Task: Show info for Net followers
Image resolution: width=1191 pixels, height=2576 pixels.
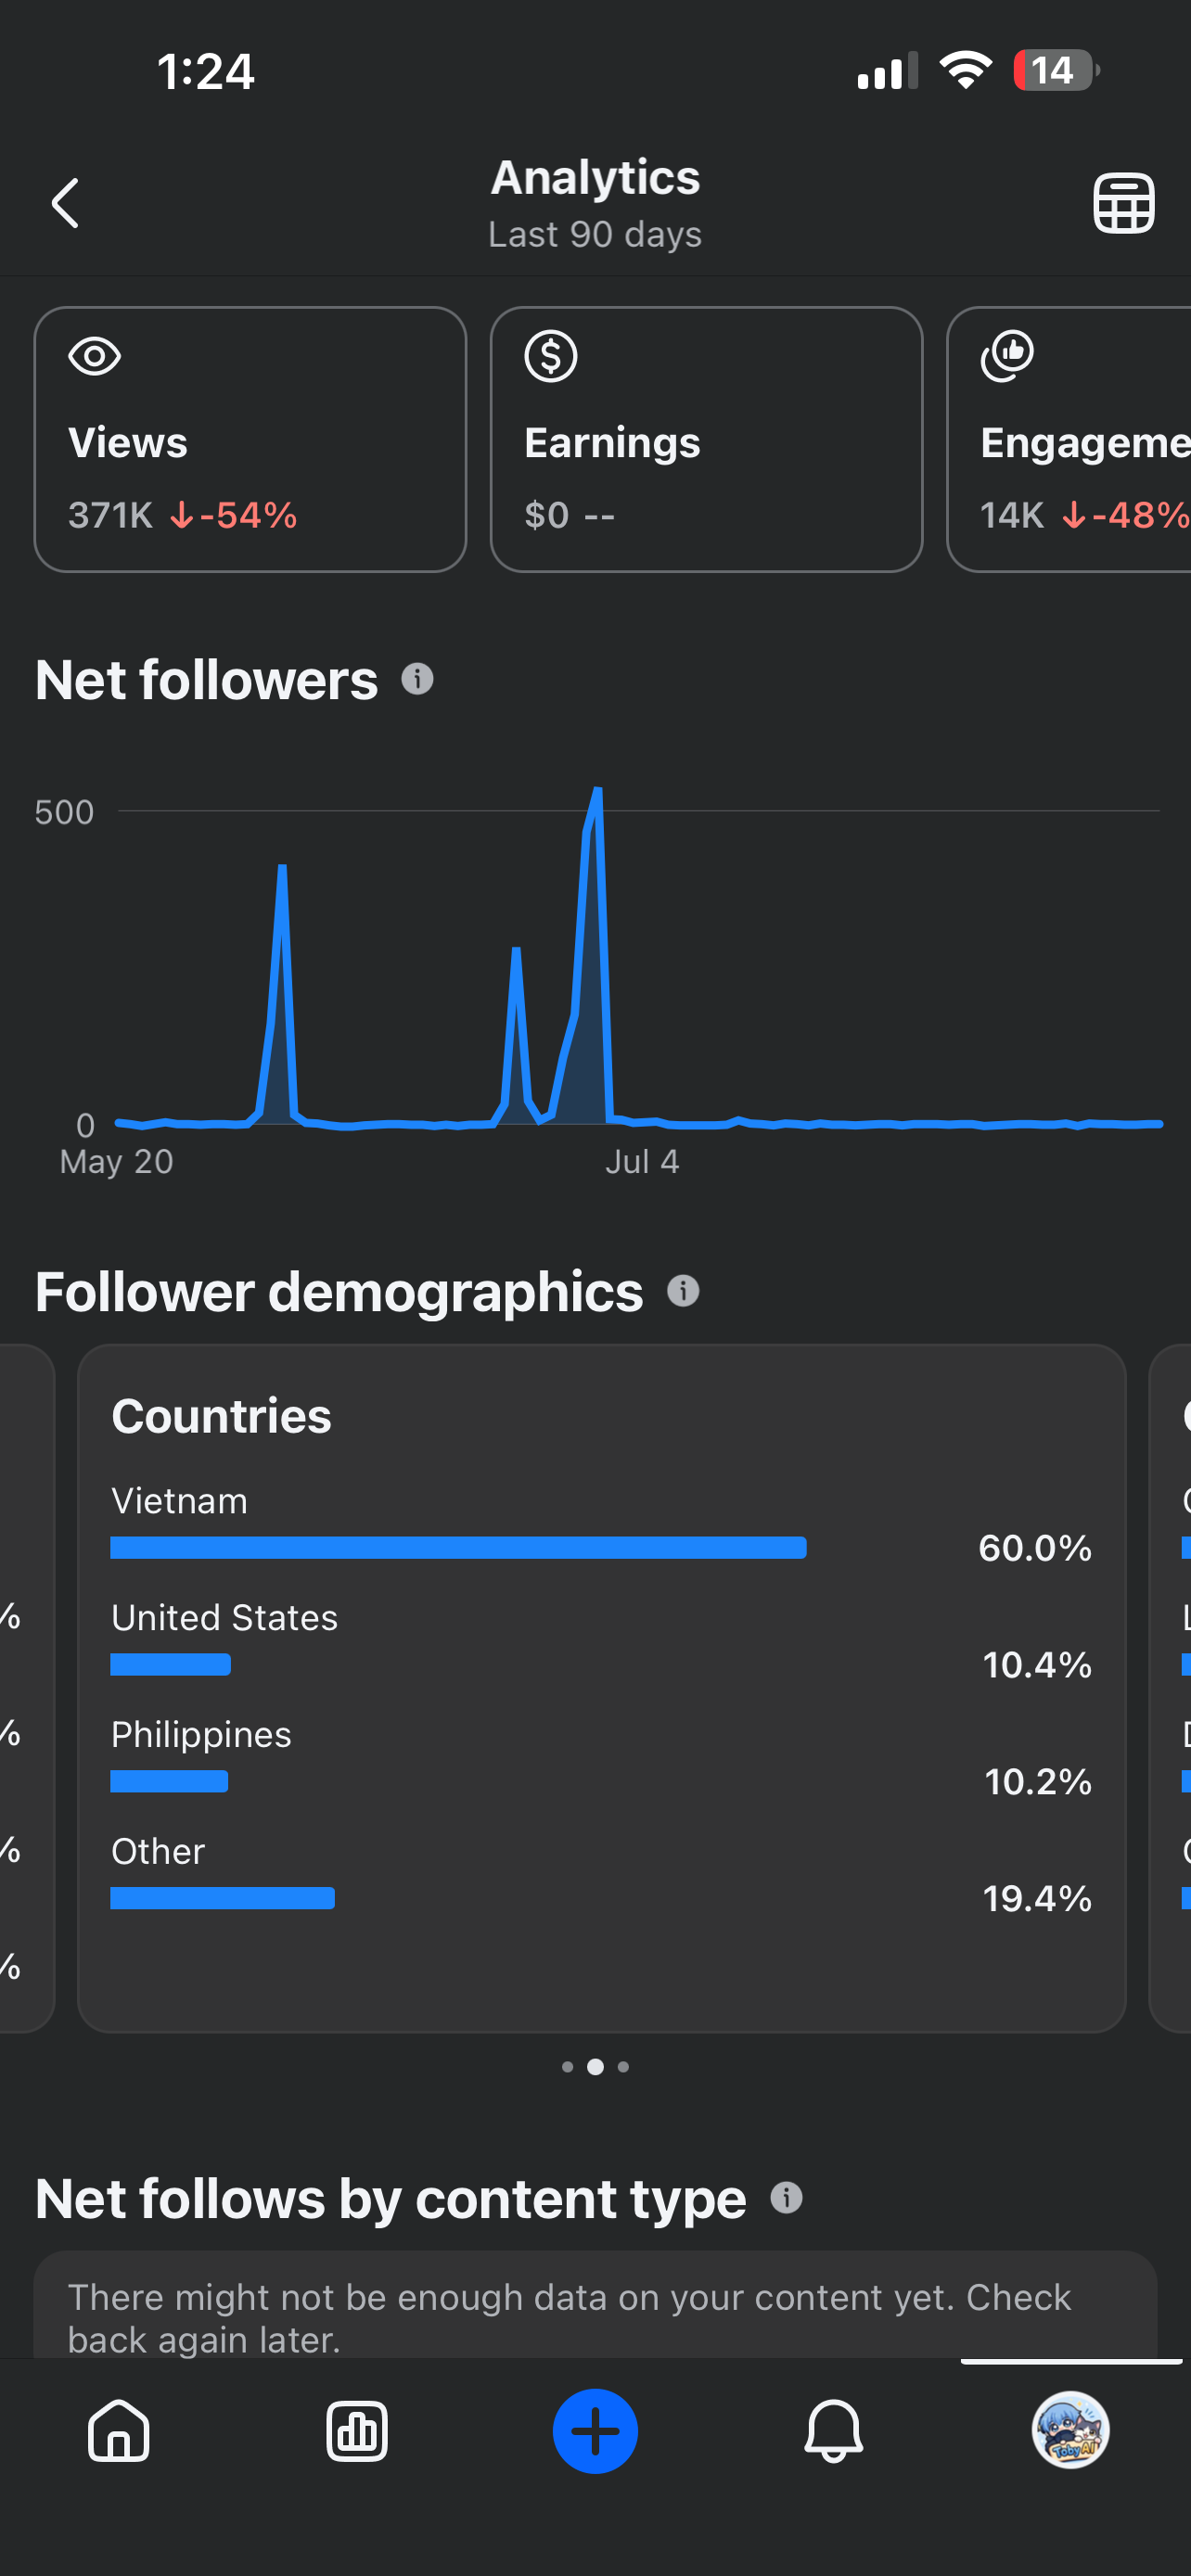Action: click(417, 680)
